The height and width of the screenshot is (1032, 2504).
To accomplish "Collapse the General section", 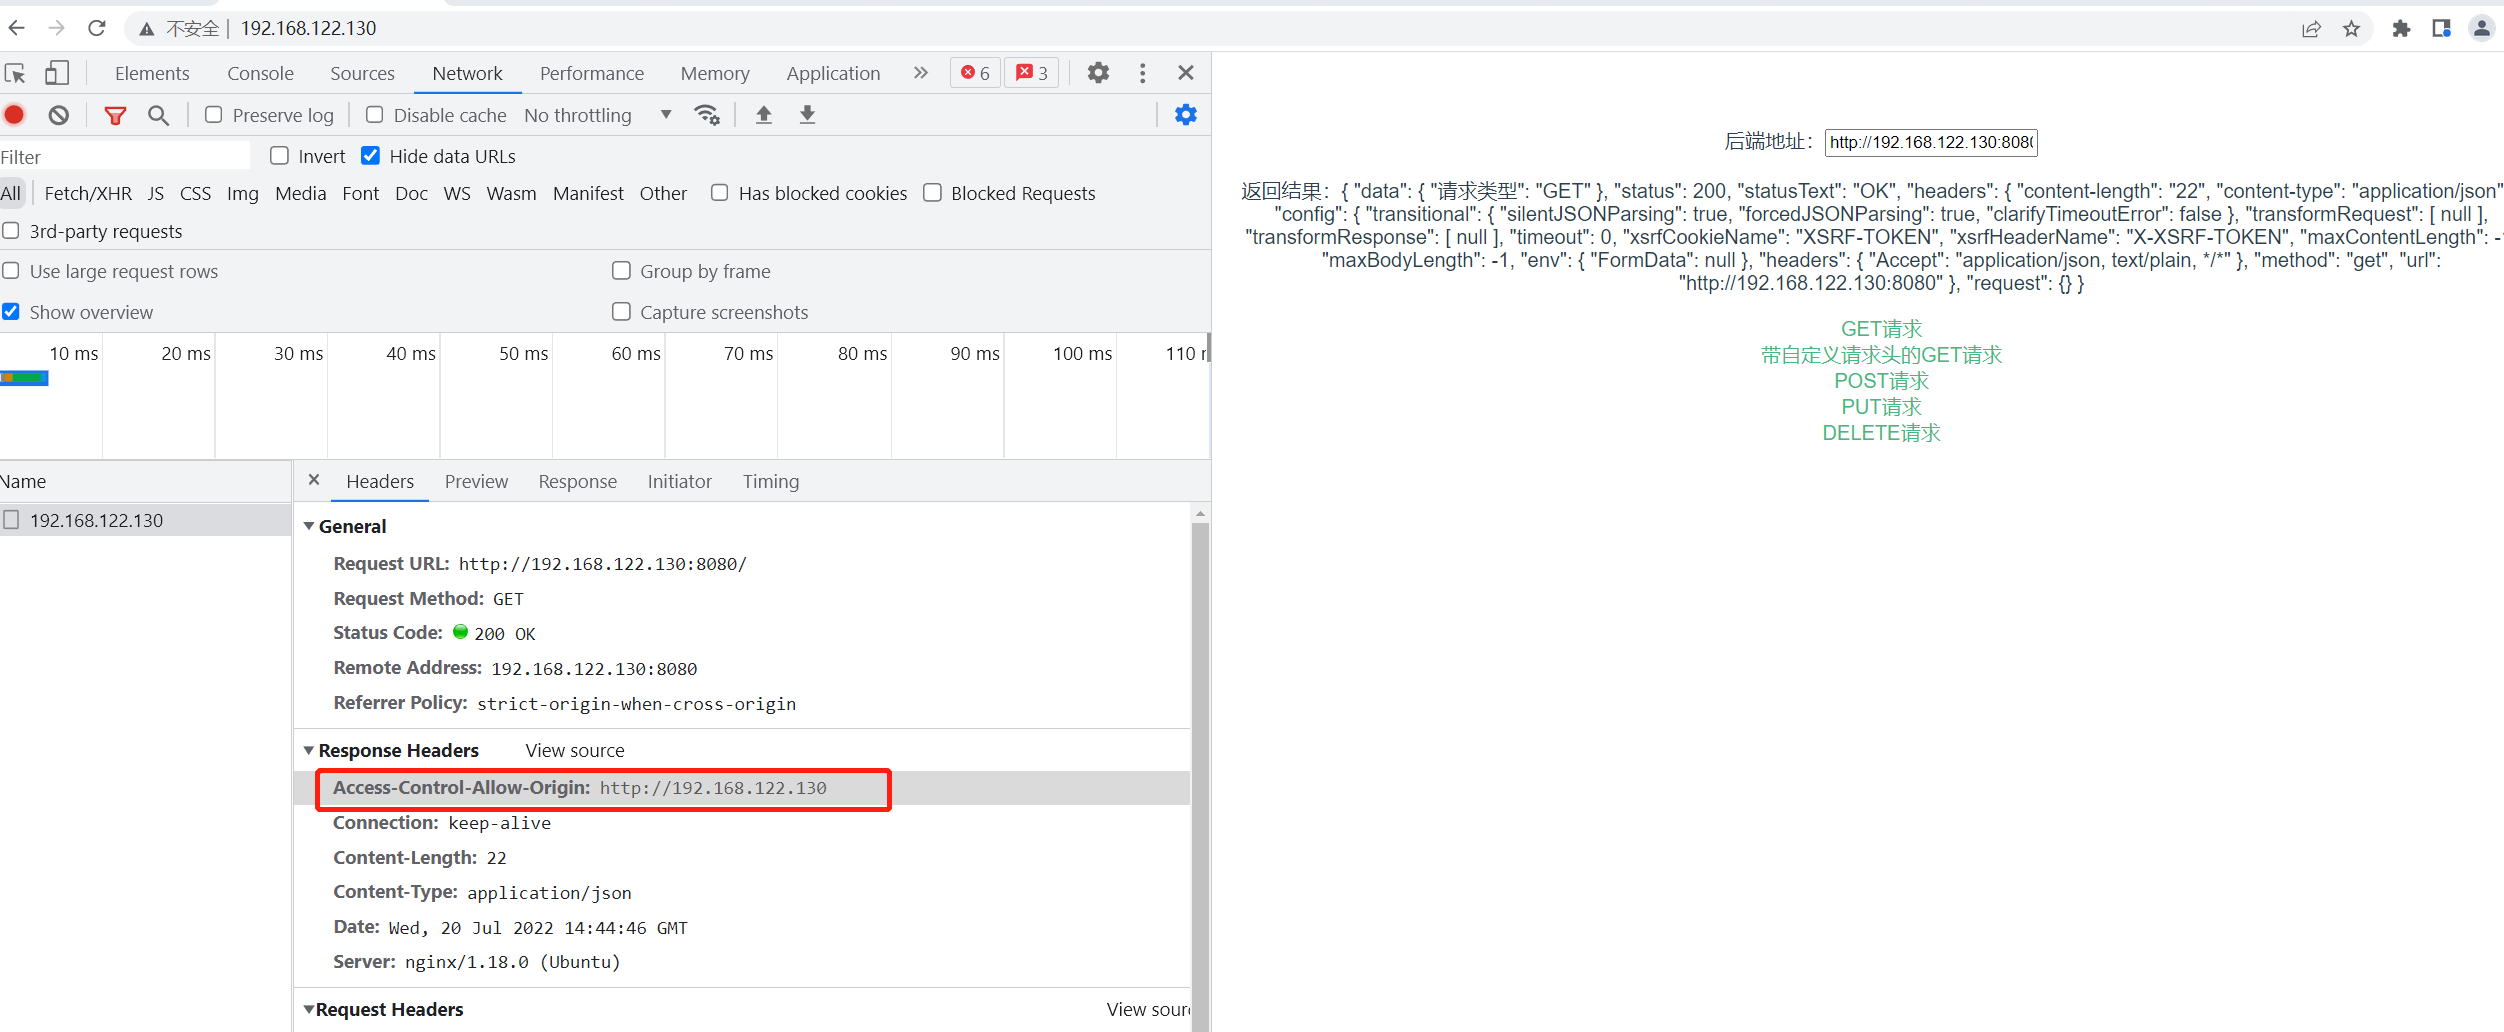I will (309, 526).
